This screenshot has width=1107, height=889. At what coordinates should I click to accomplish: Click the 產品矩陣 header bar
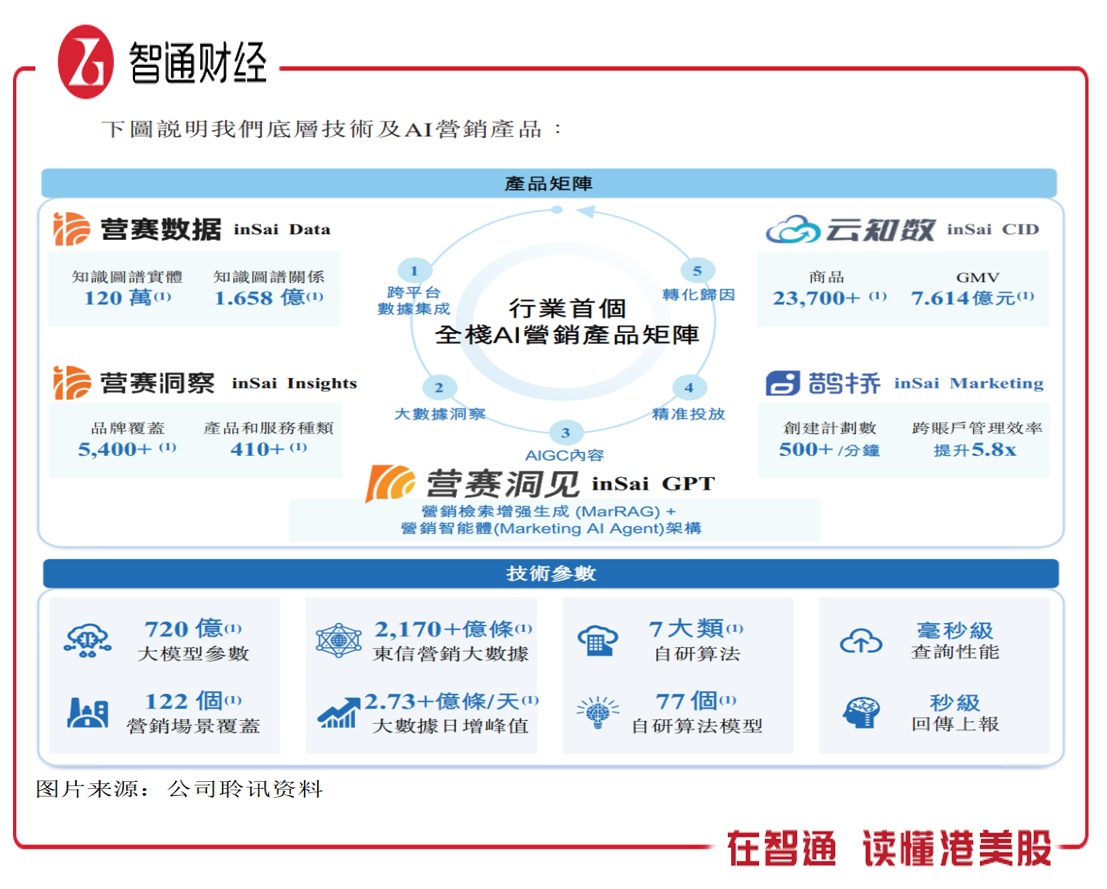click(x=549, y=184)
